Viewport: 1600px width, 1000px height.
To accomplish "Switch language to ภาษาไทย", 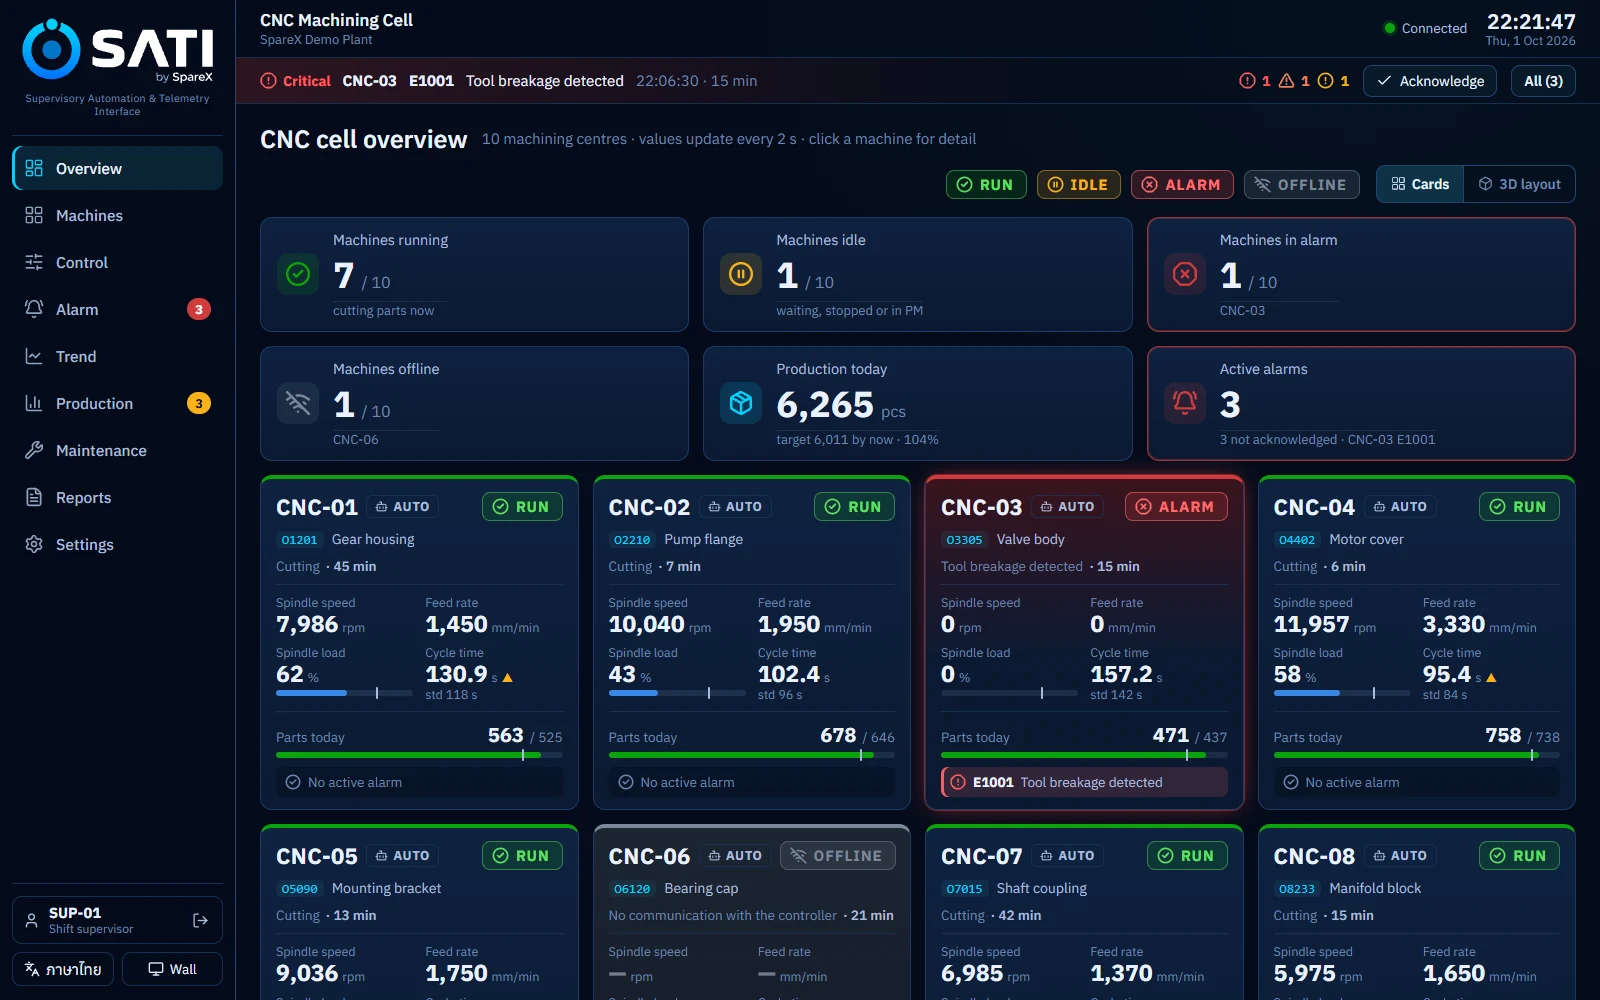I will pos(63,969).
